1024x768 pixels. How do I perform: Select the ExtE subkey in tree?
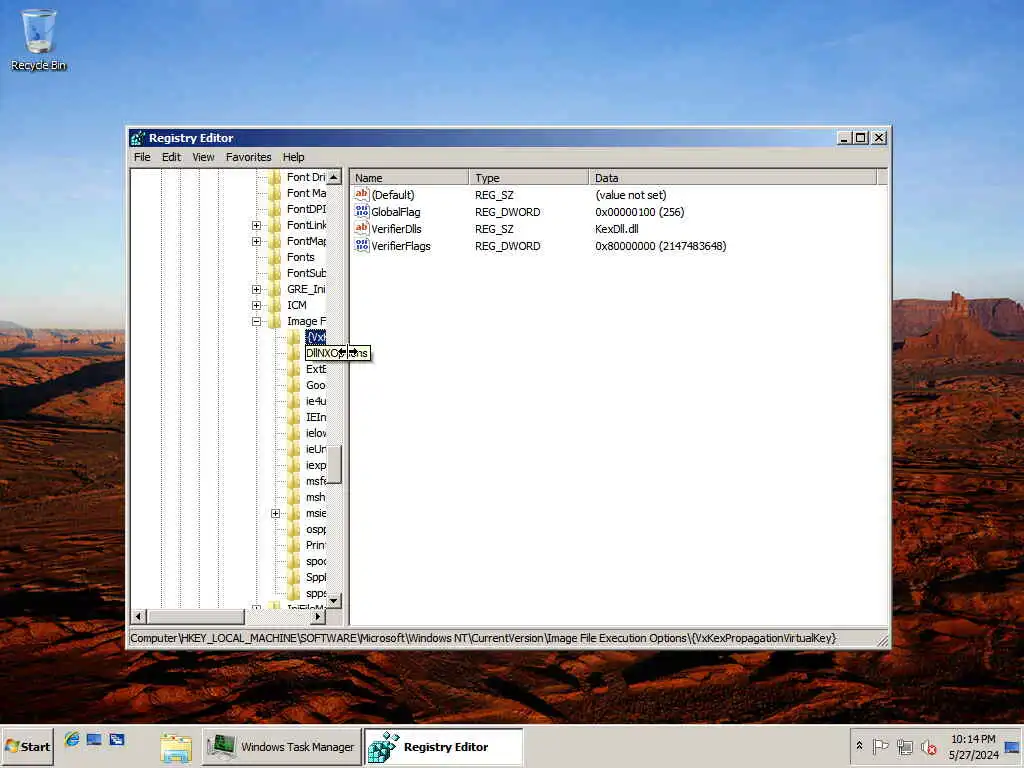pos(315,369)
